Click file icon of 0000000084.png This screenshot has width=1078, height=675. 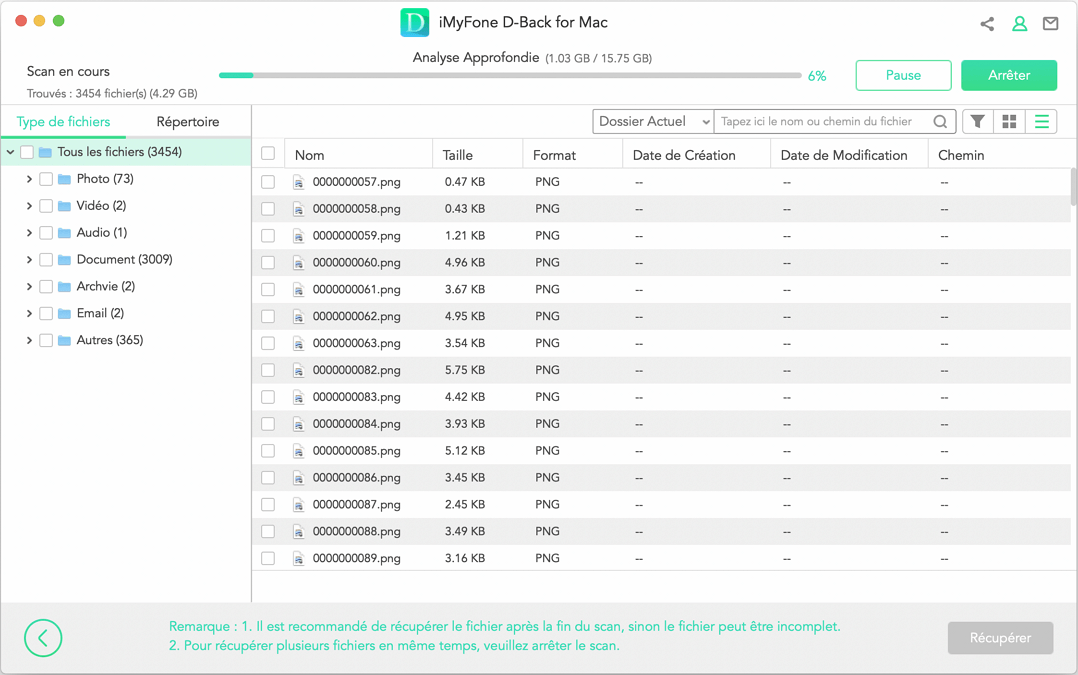298,424
